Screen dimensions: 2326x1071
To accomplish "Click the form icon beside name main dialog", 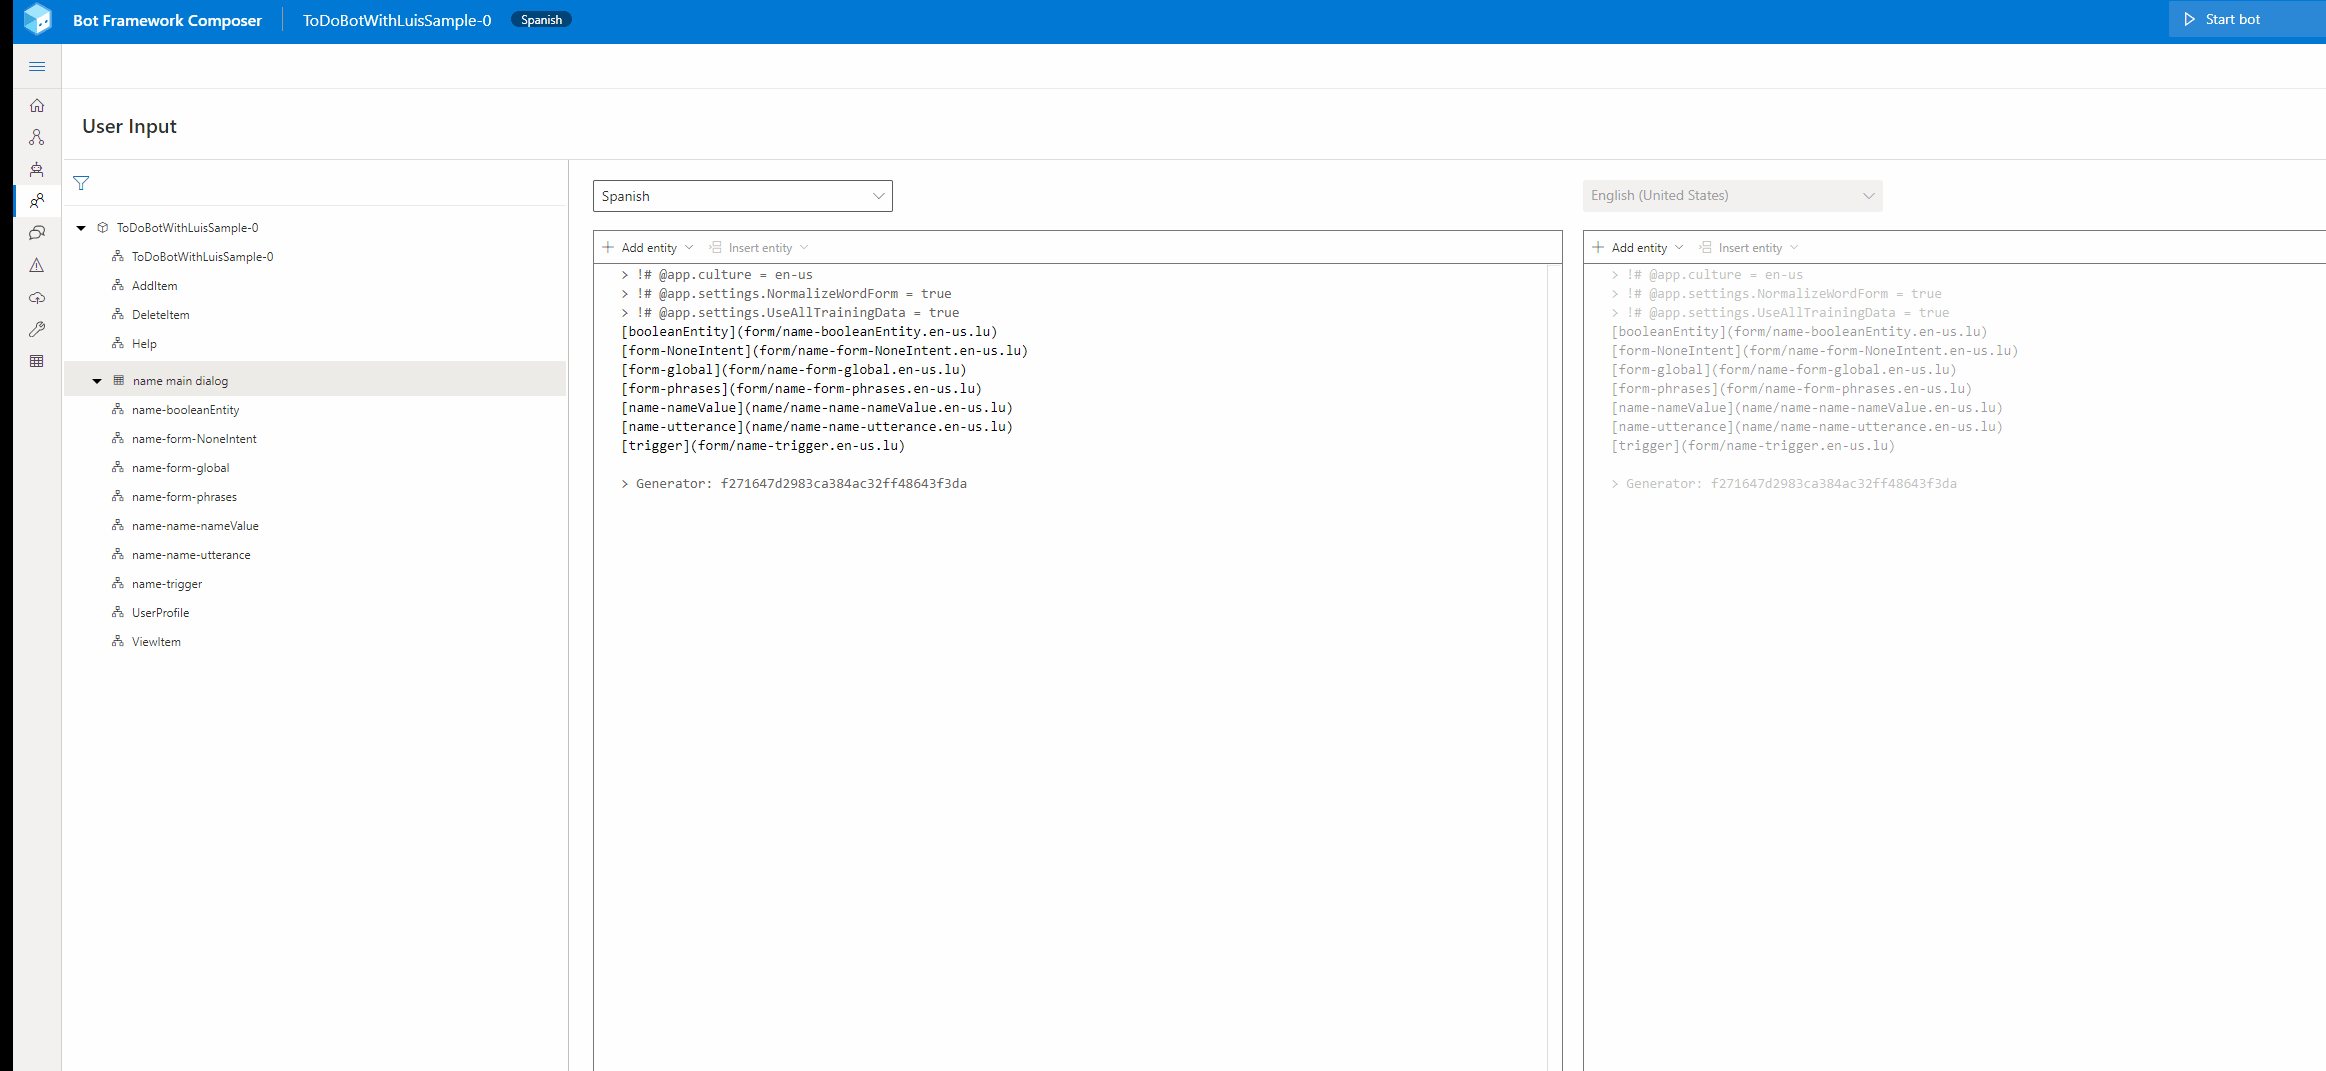I will (119, 380).
